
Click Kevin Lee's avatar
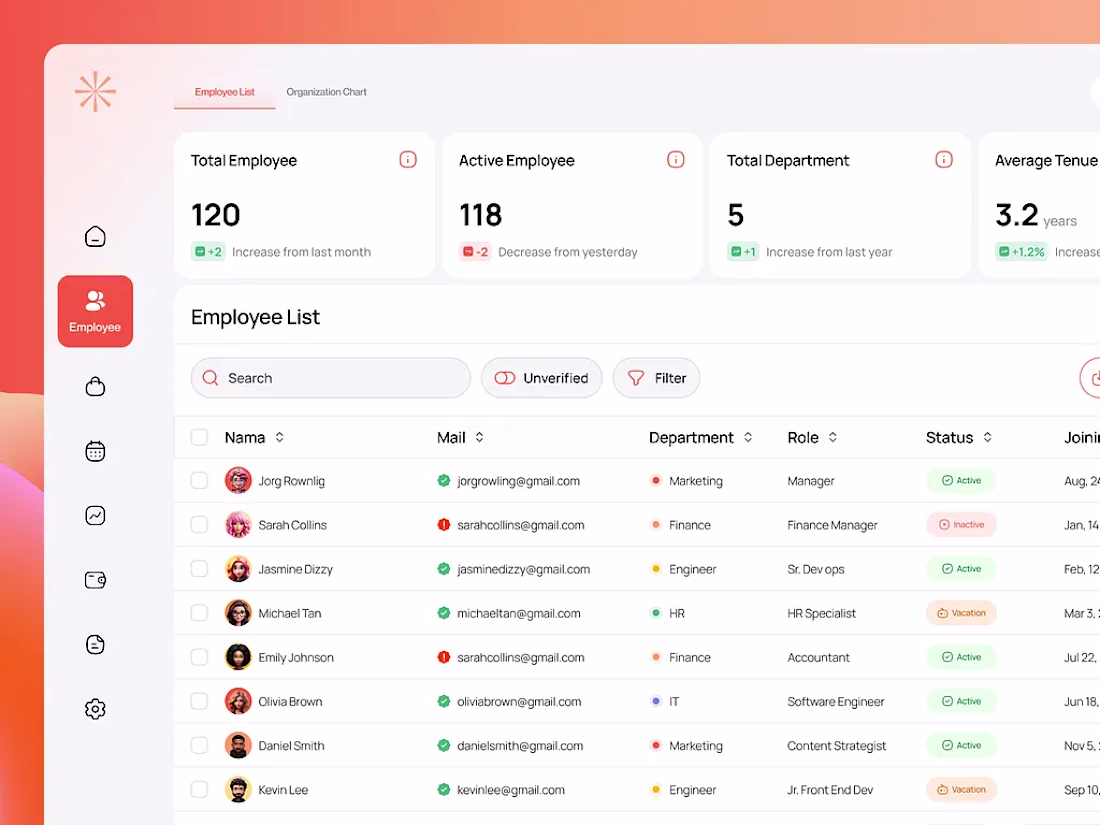pyautogui.click(x=238, y=789)
